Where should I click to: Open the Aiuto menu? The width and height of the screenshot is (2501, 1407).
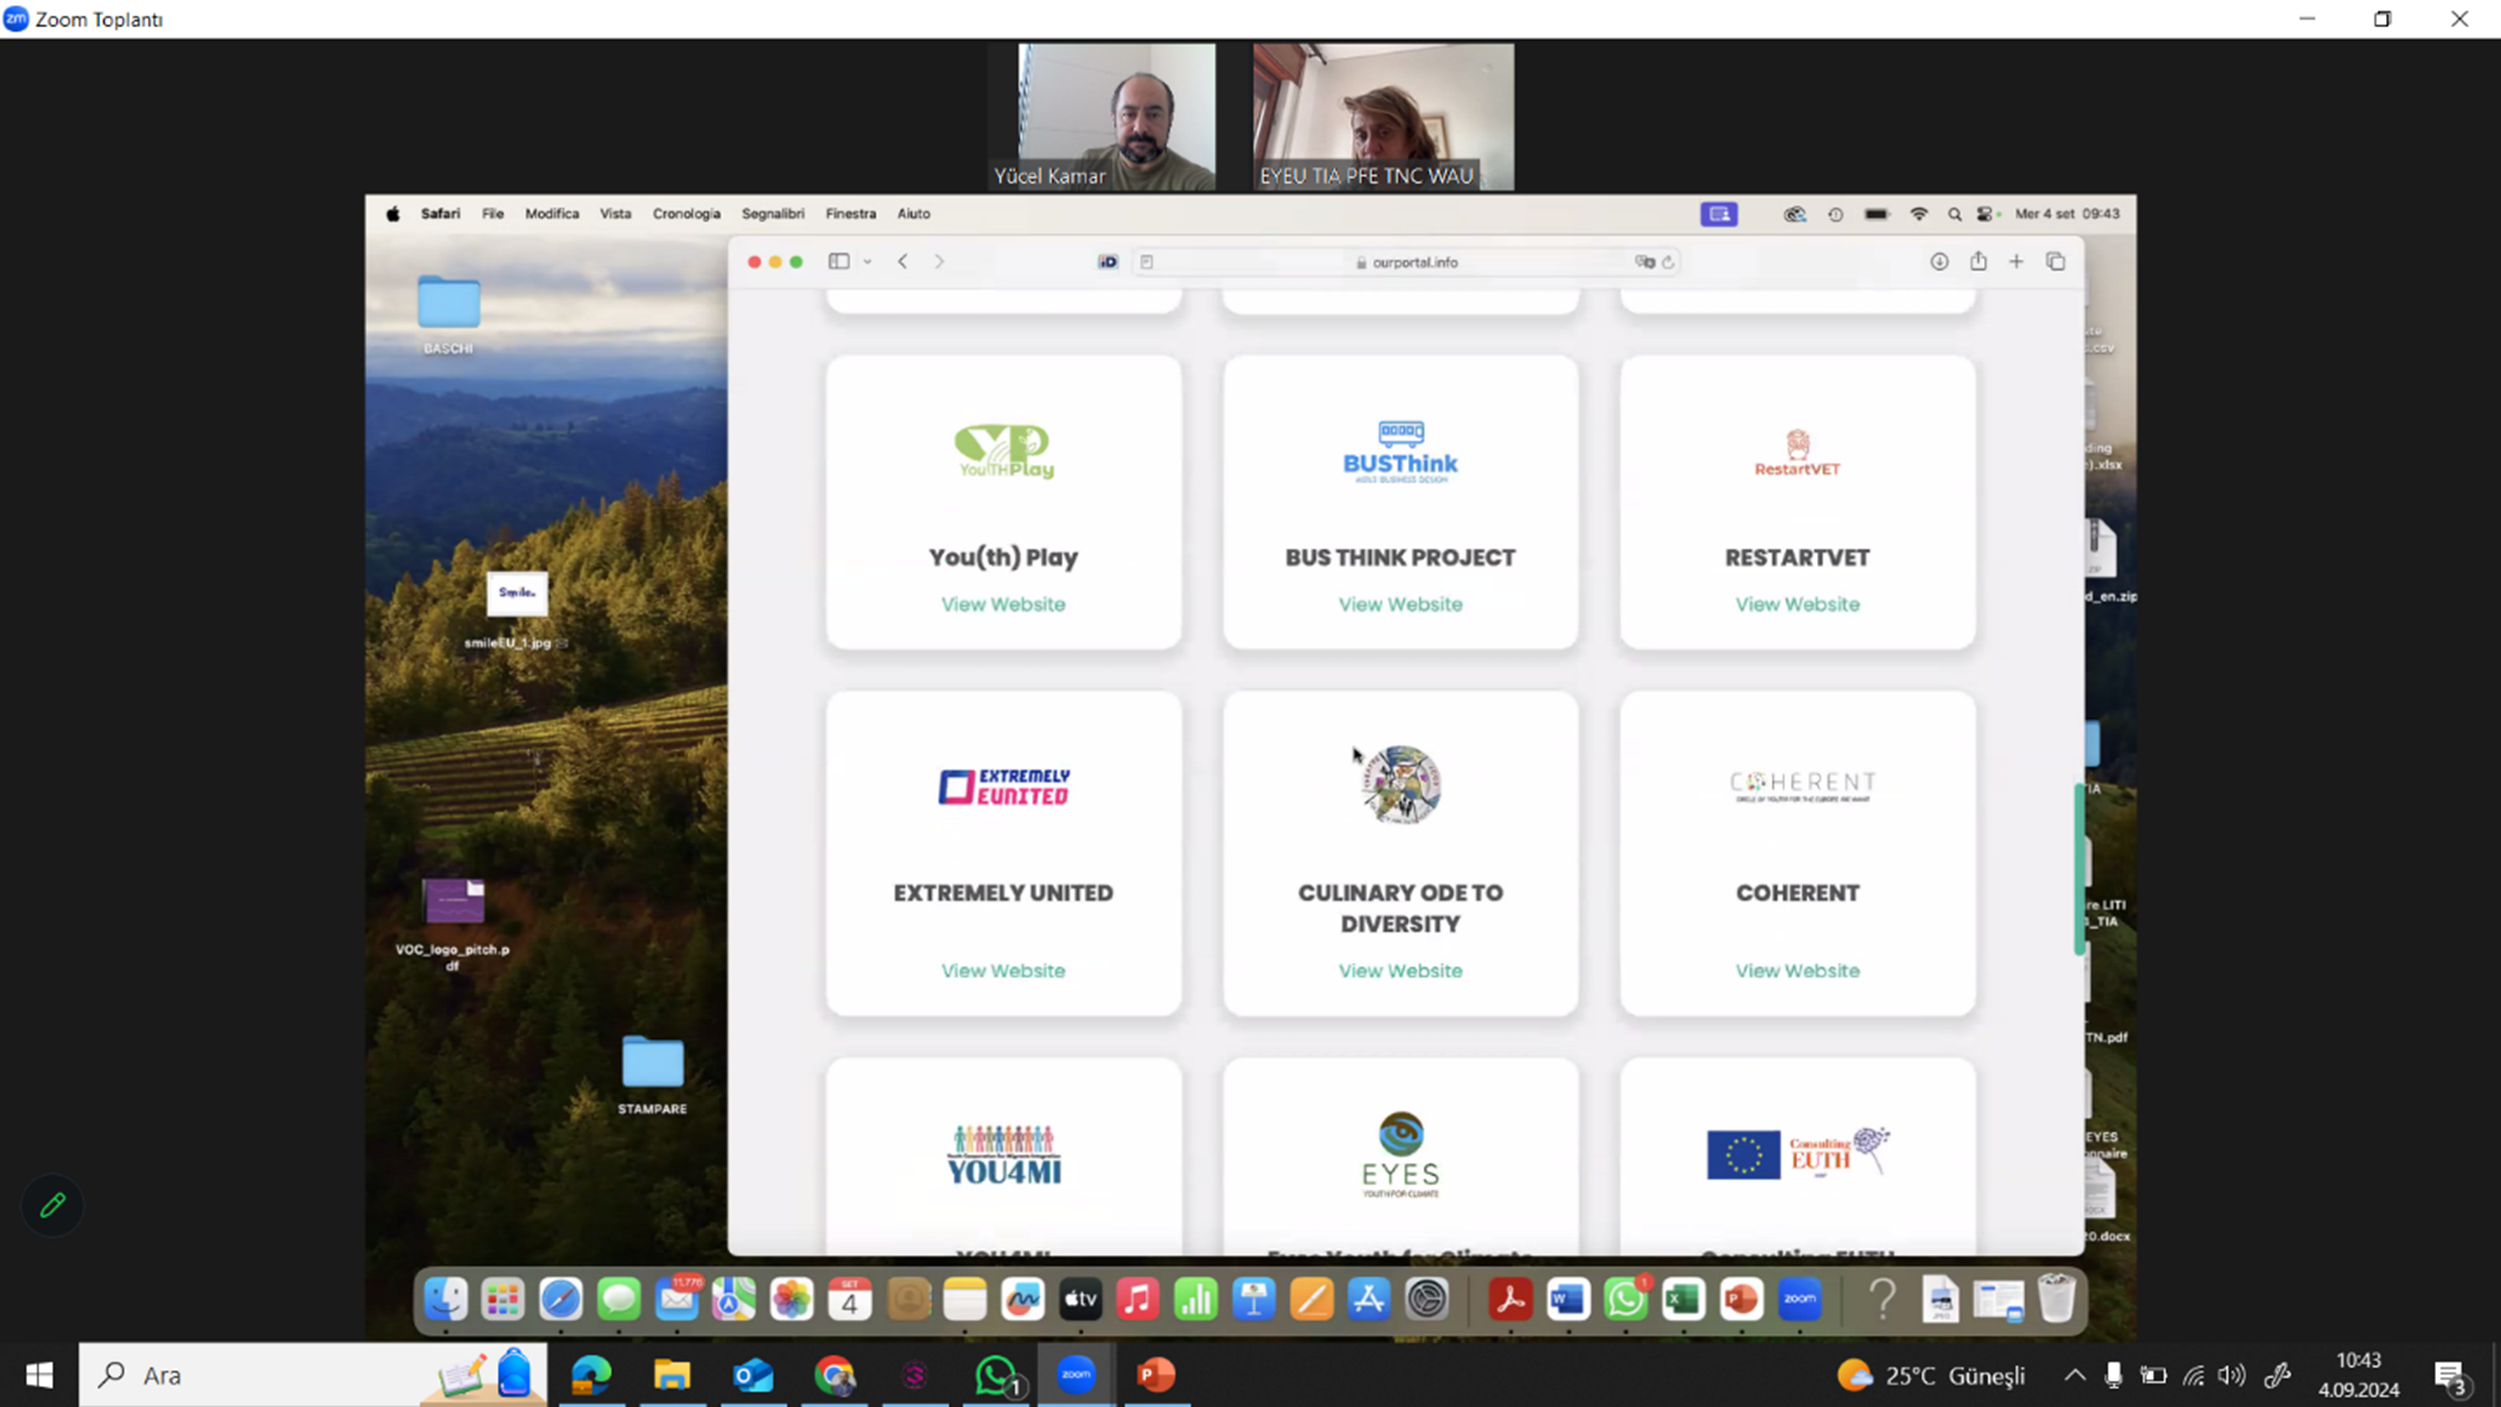(x=913, y=214)
